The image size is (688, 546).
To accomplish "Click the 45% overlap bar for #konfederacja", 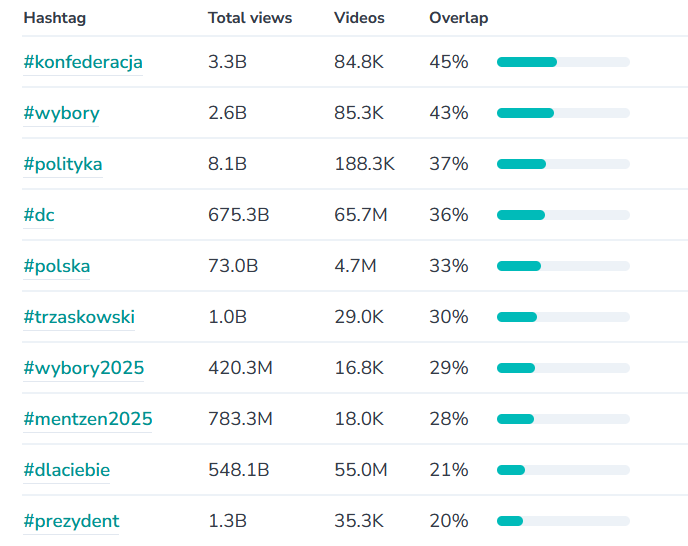I will pos(563,62).
